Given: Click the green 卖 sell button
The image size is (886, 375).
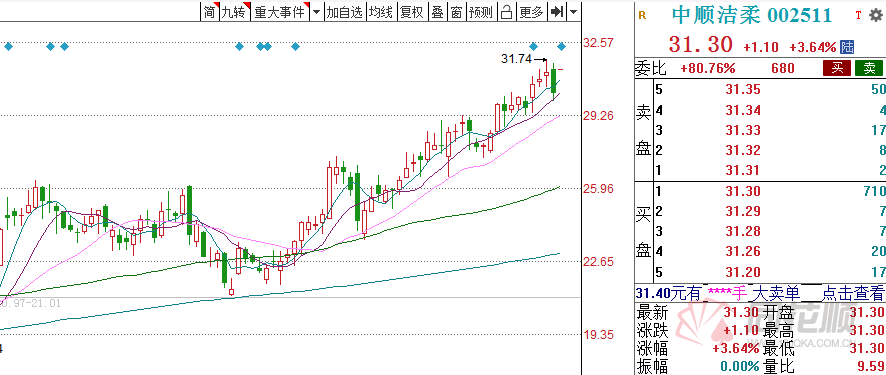Looking at the screenshot, I should [x=869, y=68].
